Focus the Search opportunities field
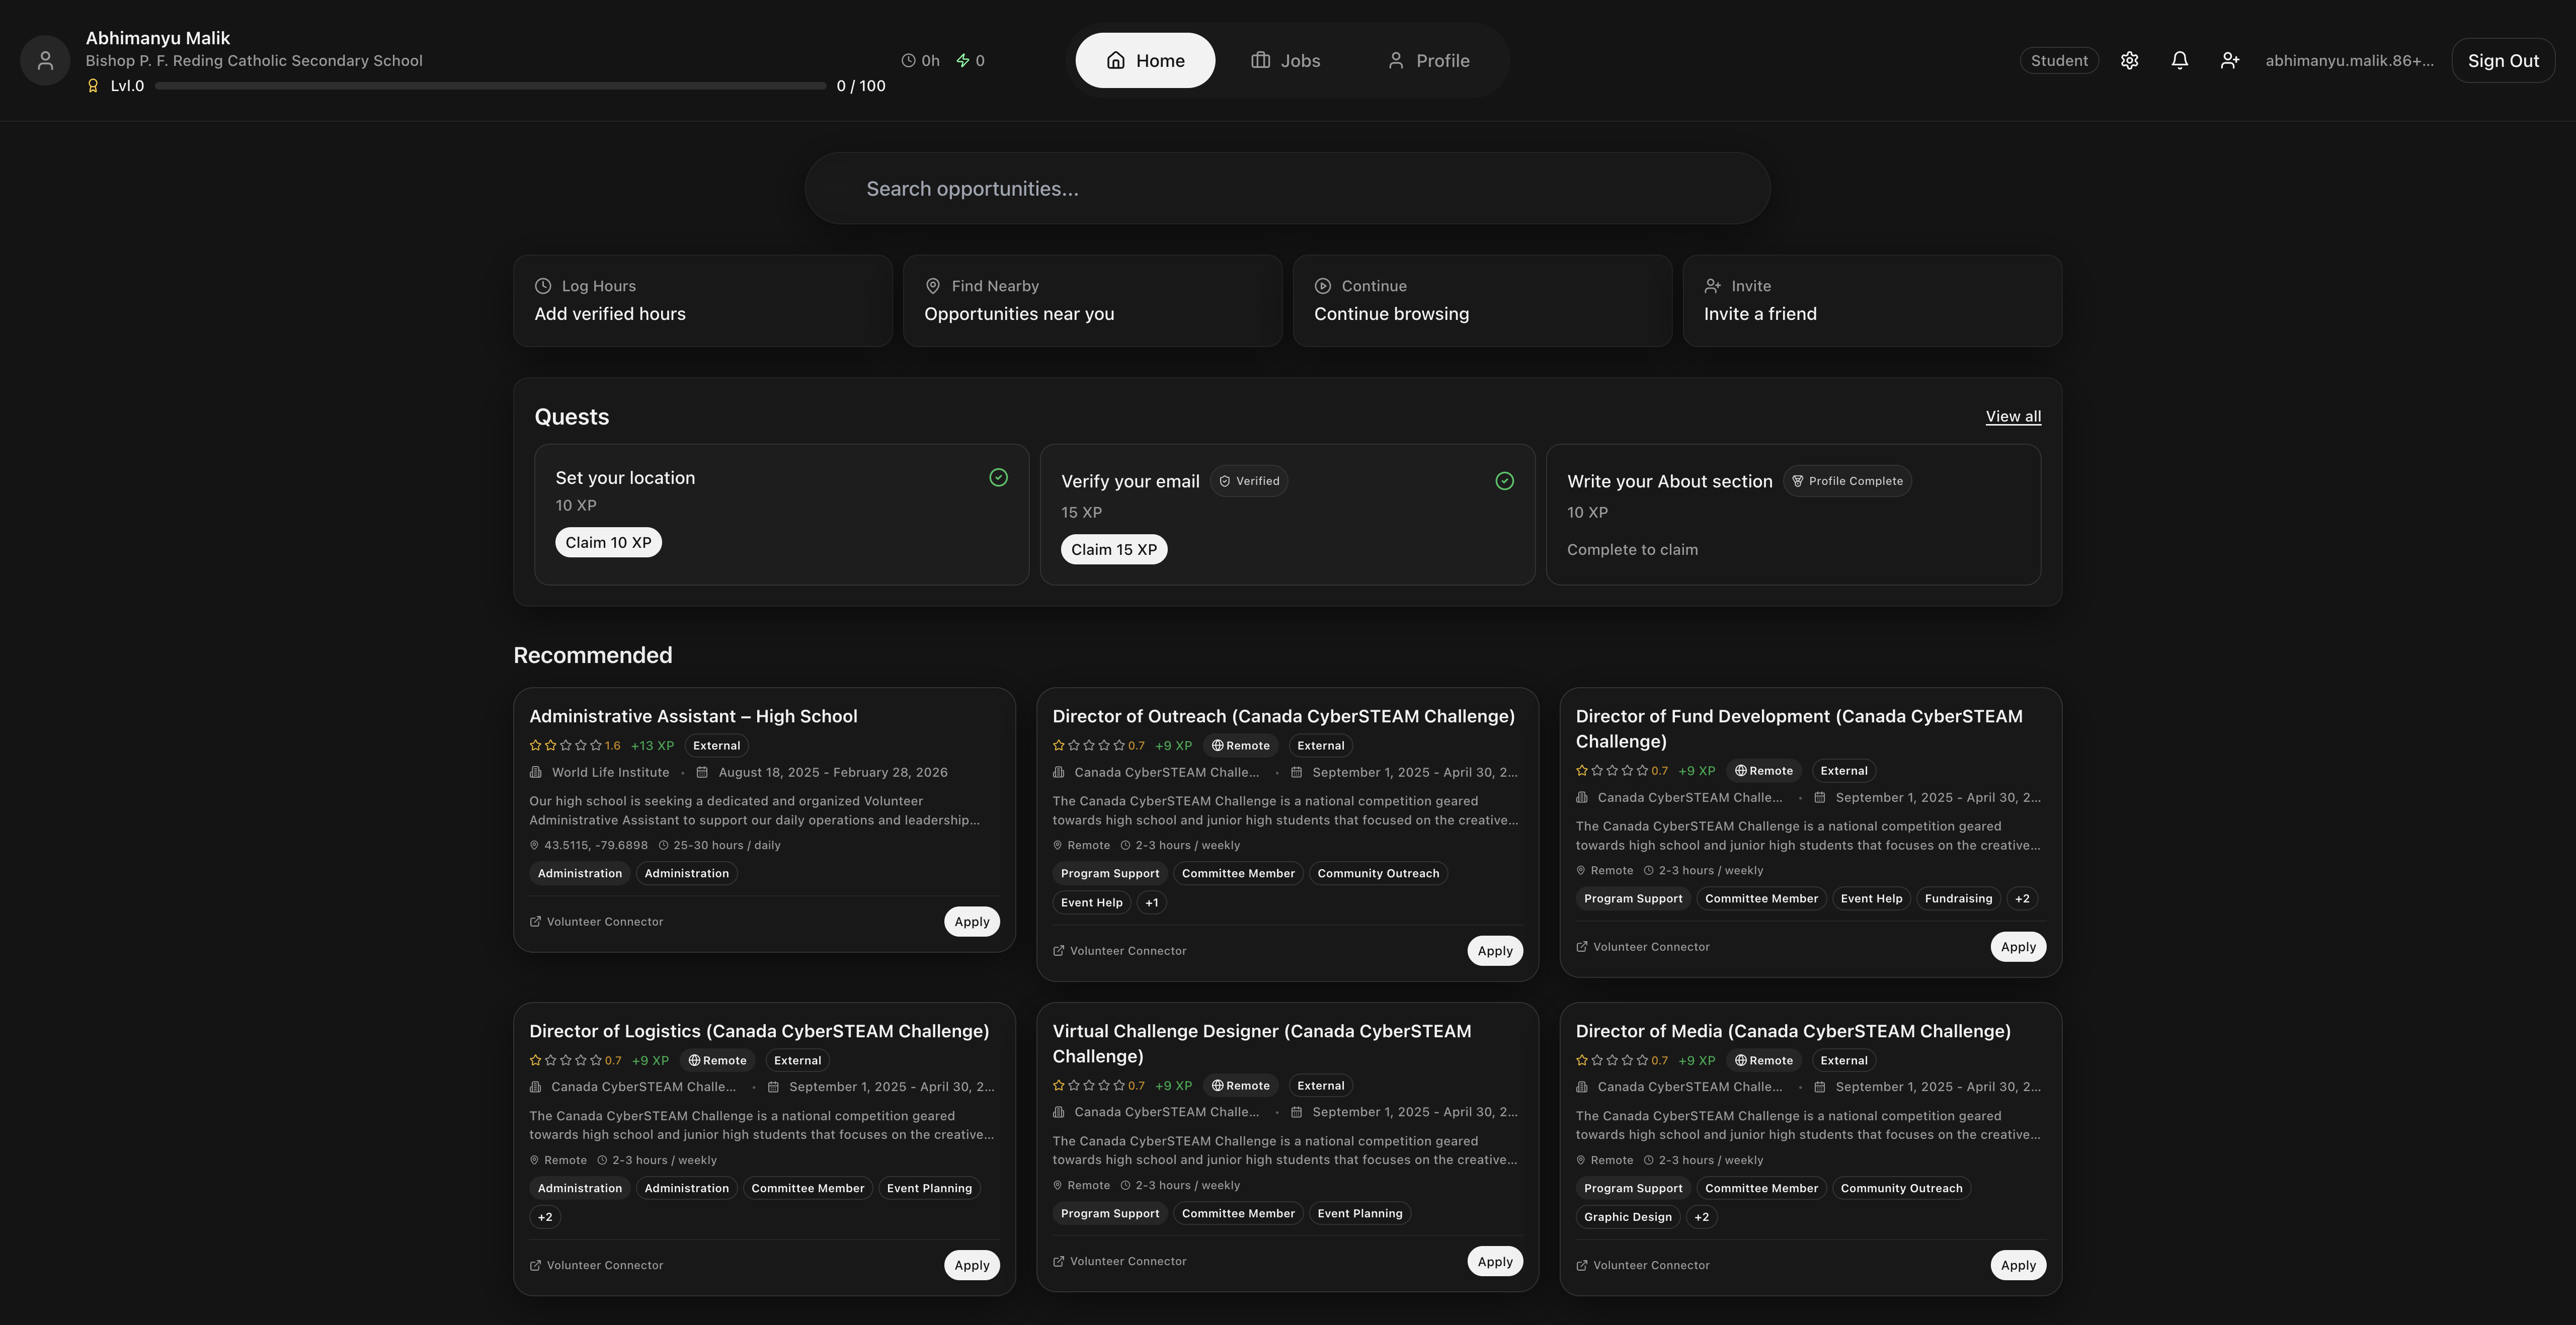 pyautogui.click(x=1287, y=188)
